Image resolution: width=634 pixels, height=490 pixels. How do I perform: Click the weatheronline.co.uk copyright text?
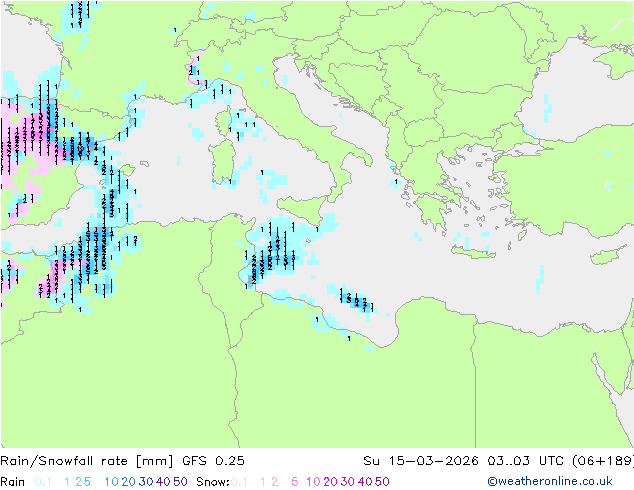(x=549, y=481)
